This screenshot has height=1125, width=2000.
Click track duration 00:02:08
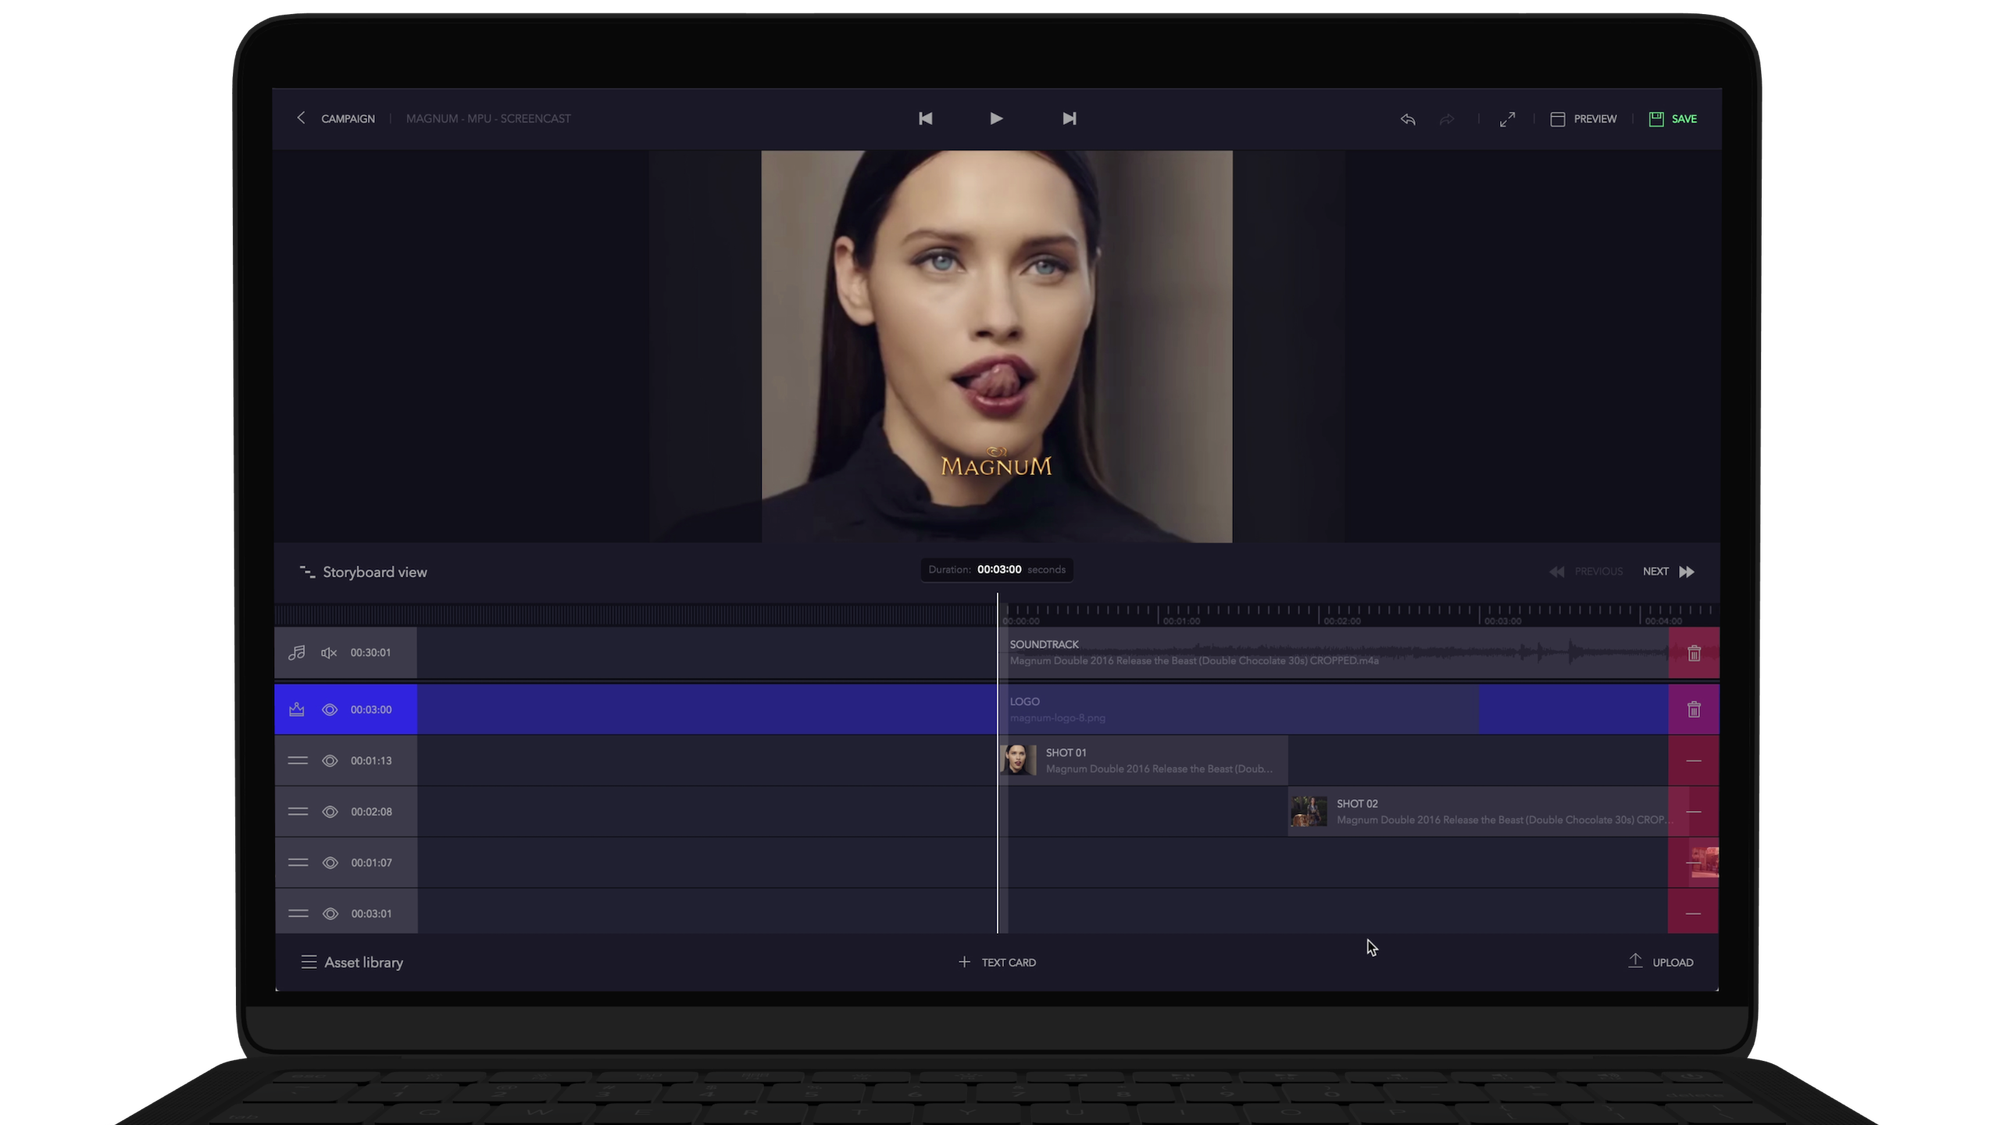[x=371, y=812]
